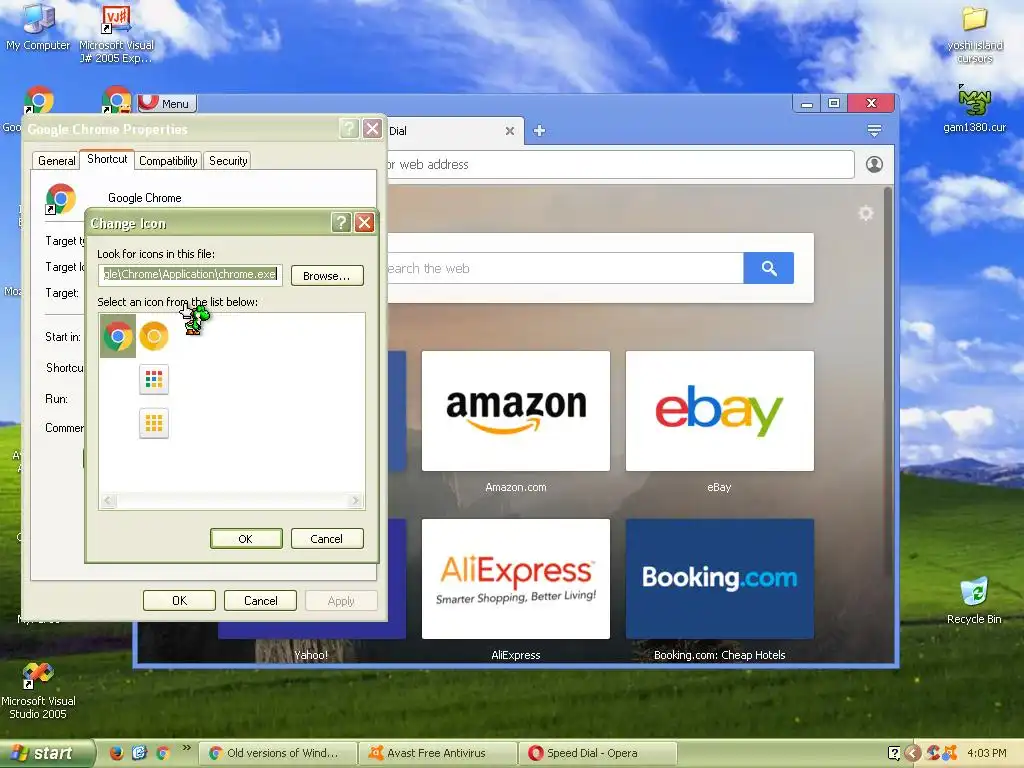Switch to the Security tab
The image size is (1024, 768).
(x=228, y=161)
